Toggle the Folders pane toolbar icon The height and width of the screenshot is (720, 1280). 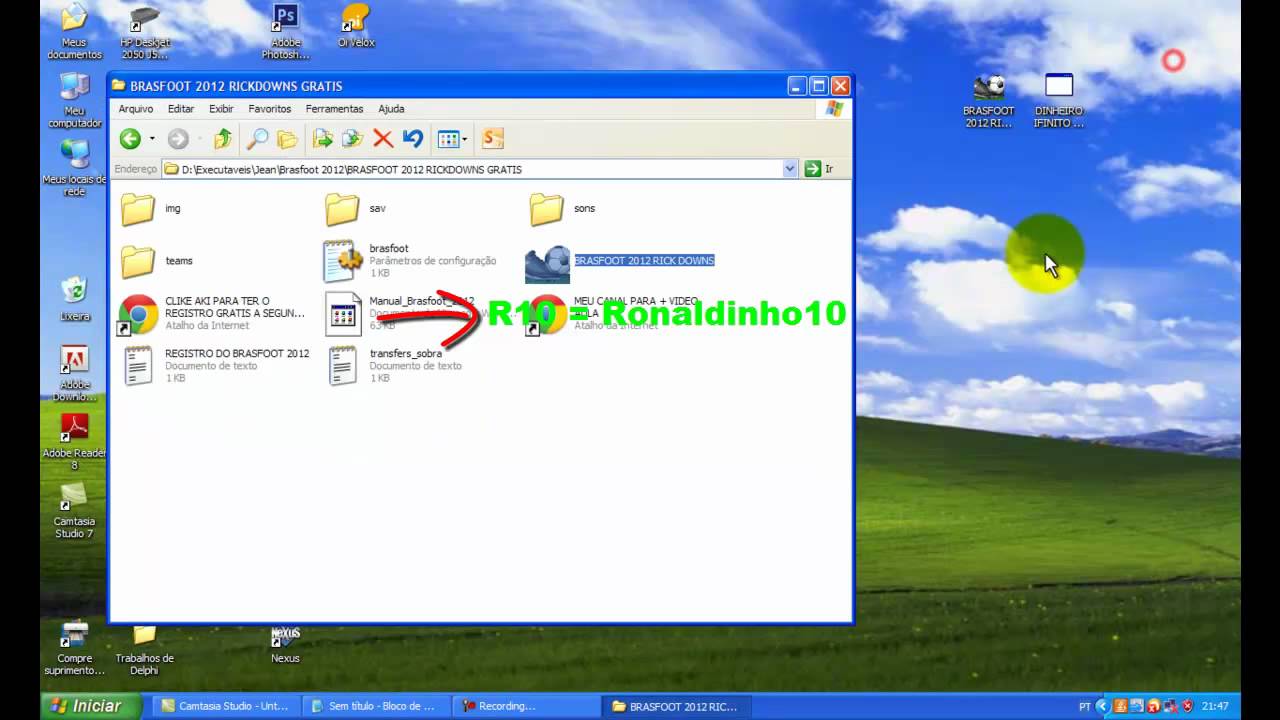click(x=287, y=139)
